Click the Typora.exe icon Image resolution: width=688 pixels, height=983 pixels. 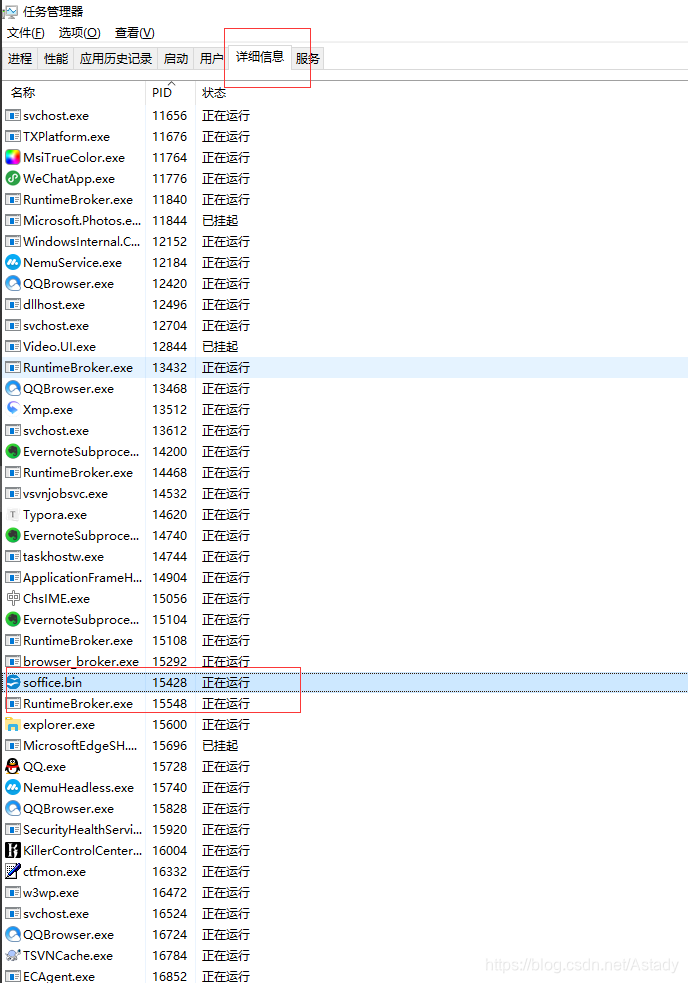(x=13, y=515)
